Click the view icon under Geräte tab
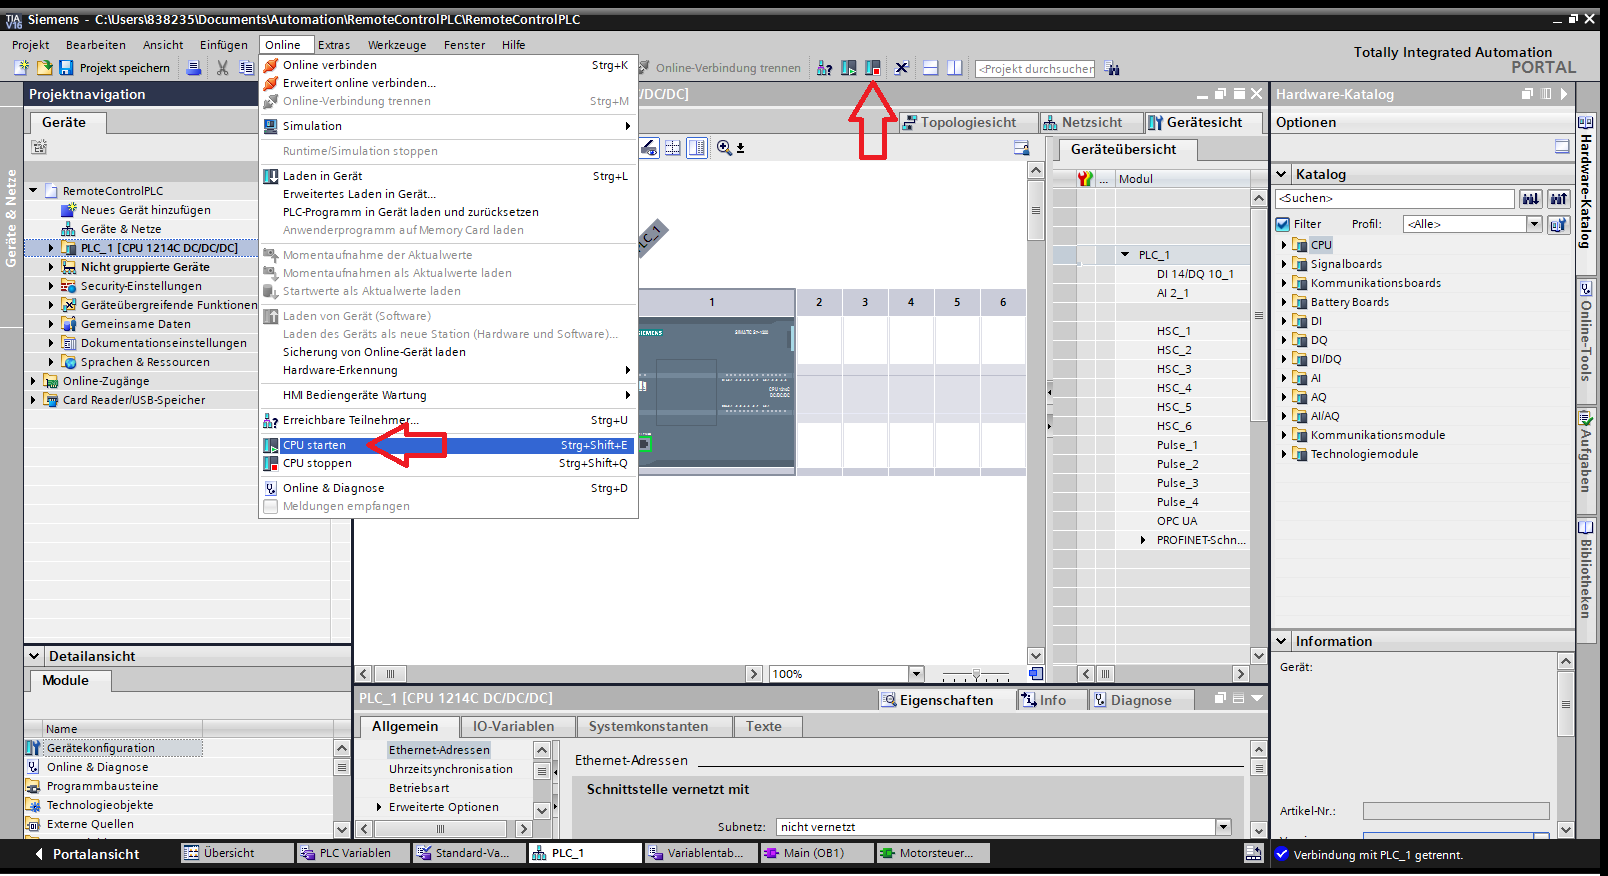Screen dimensions: 1608x876 (39, 147)
